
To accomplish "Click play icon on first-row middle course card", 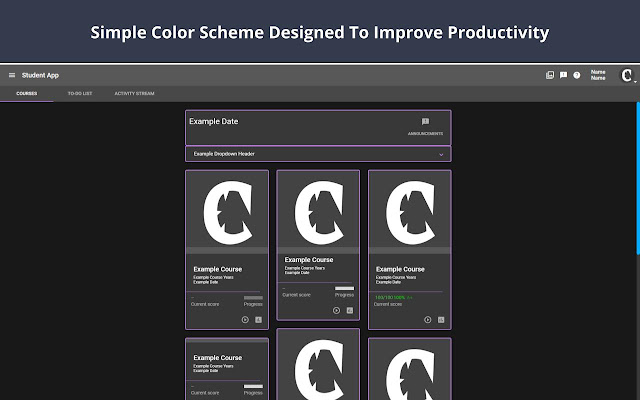I will point(336,310).
